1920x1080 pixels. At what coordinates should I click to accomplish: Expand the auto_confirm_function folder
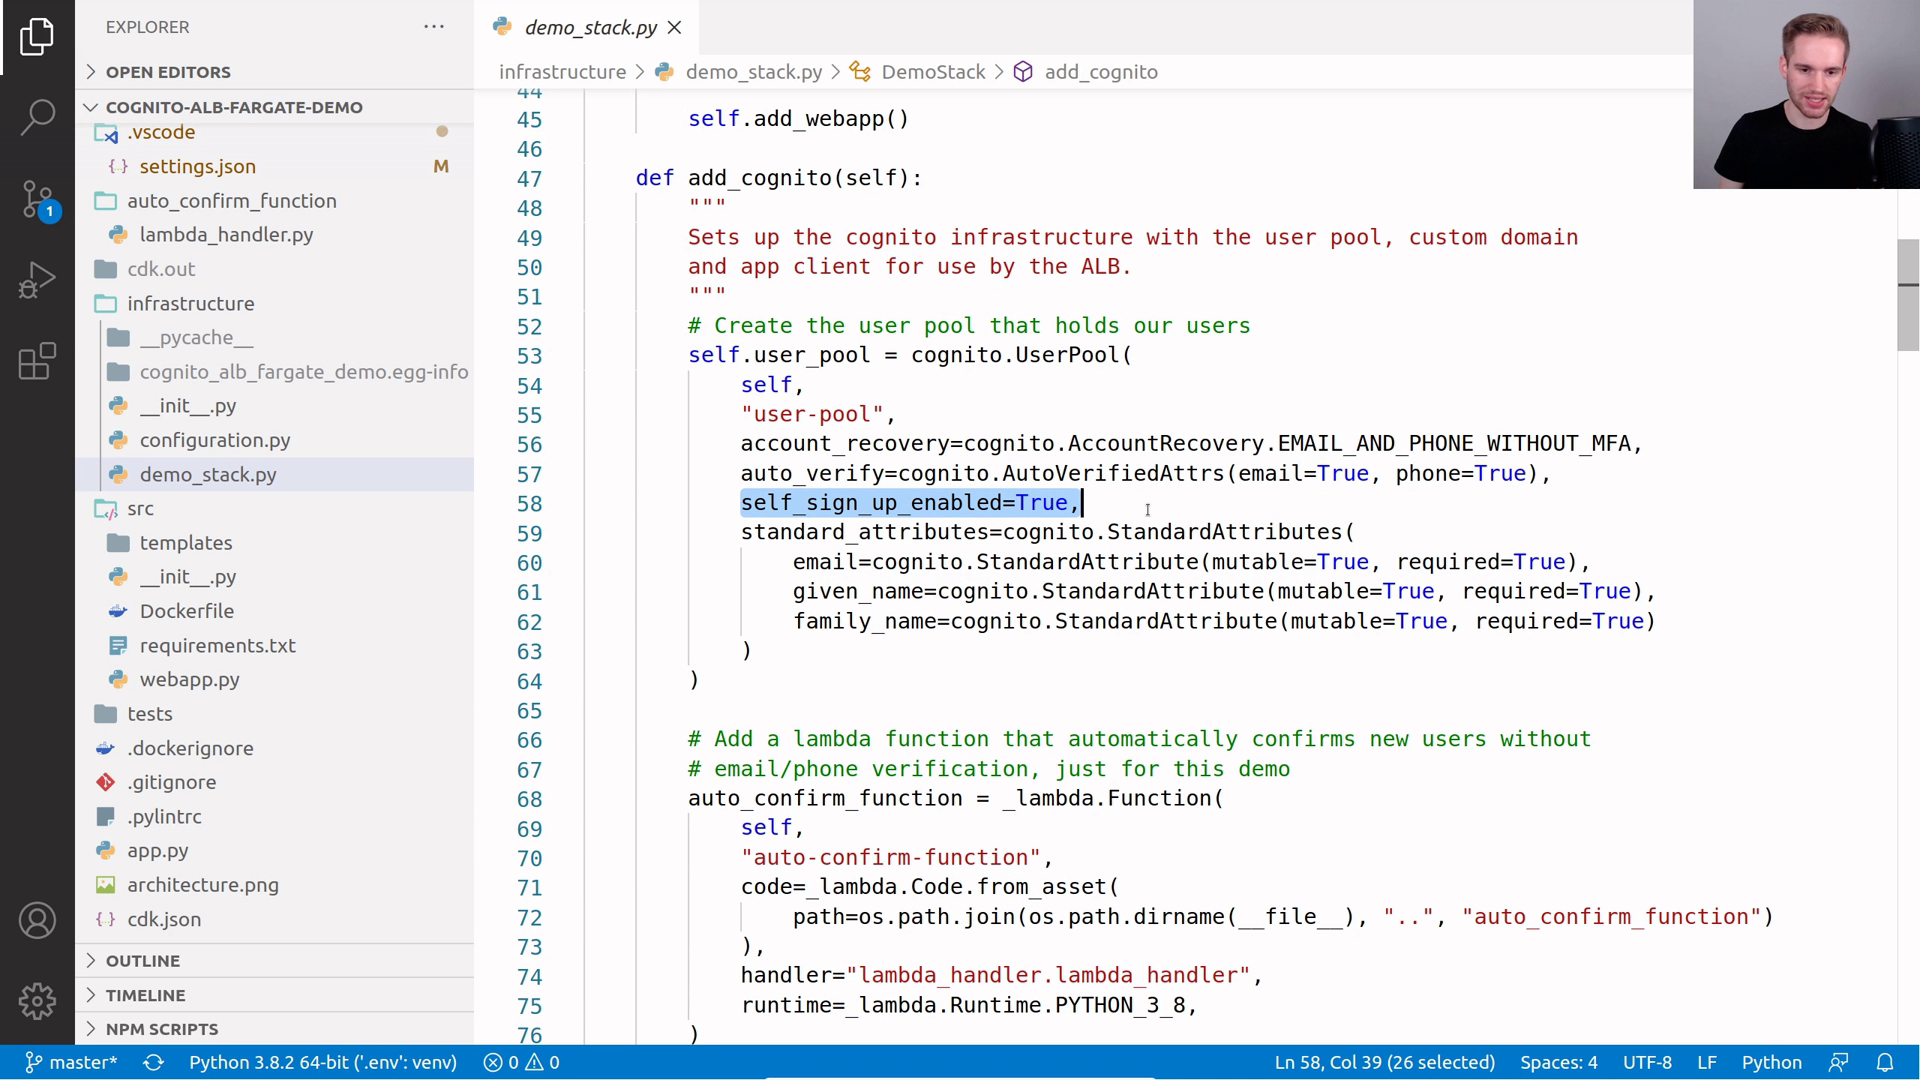(x=232, y=199)
